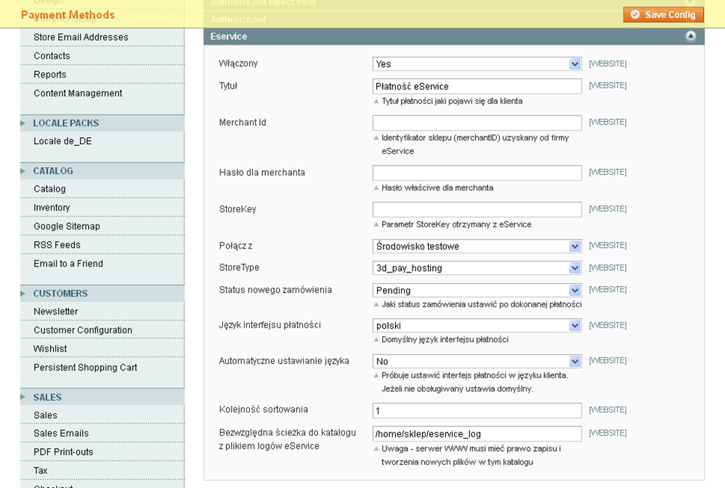
Task: Open the Reports configuration tab
Action: coord(102,74)
